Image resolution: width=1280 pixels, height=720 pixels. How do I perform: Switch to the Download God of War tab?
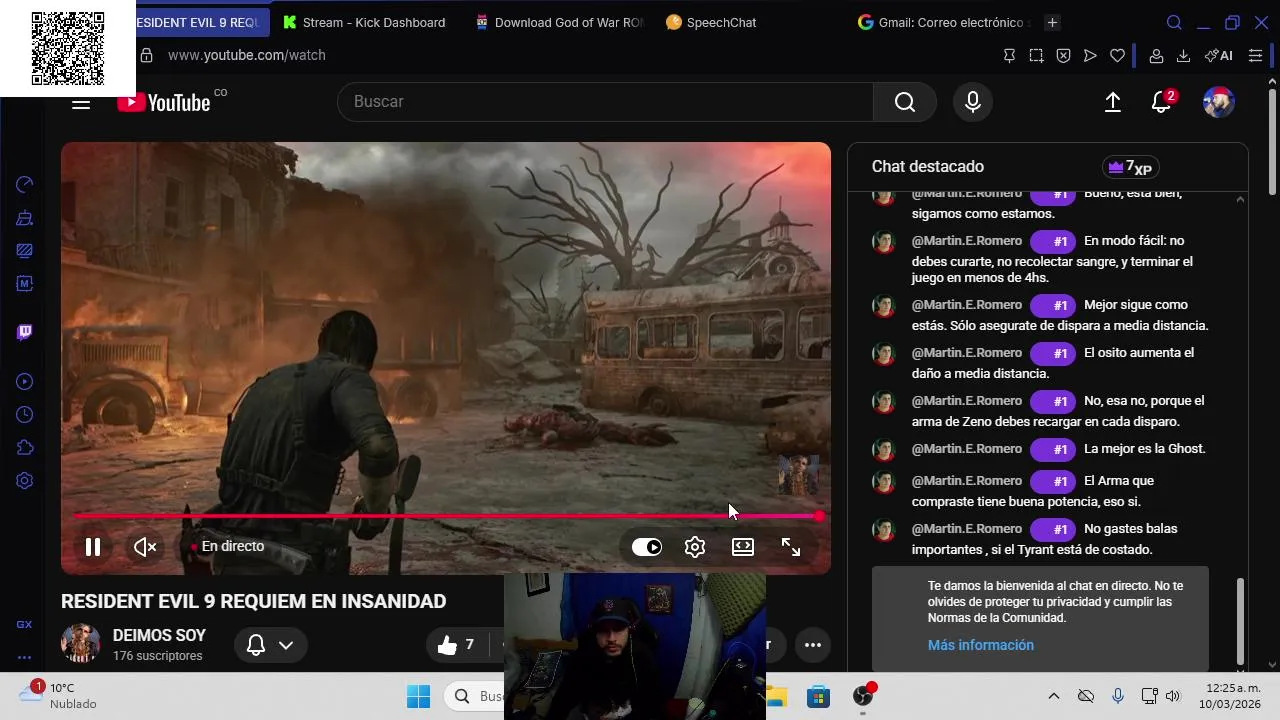click(x=560, y=22)
